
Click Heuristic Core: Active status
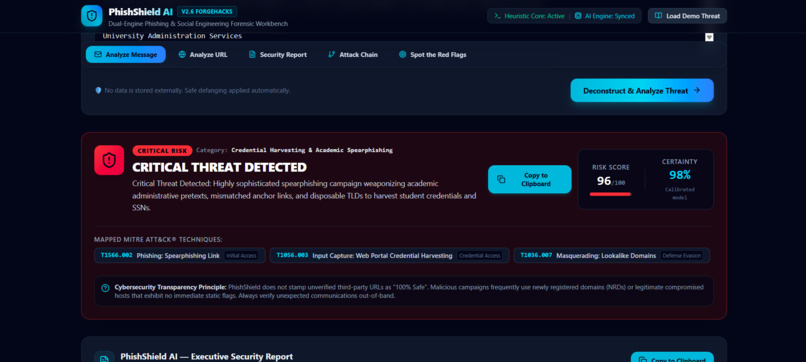click(x=529, y=16)
